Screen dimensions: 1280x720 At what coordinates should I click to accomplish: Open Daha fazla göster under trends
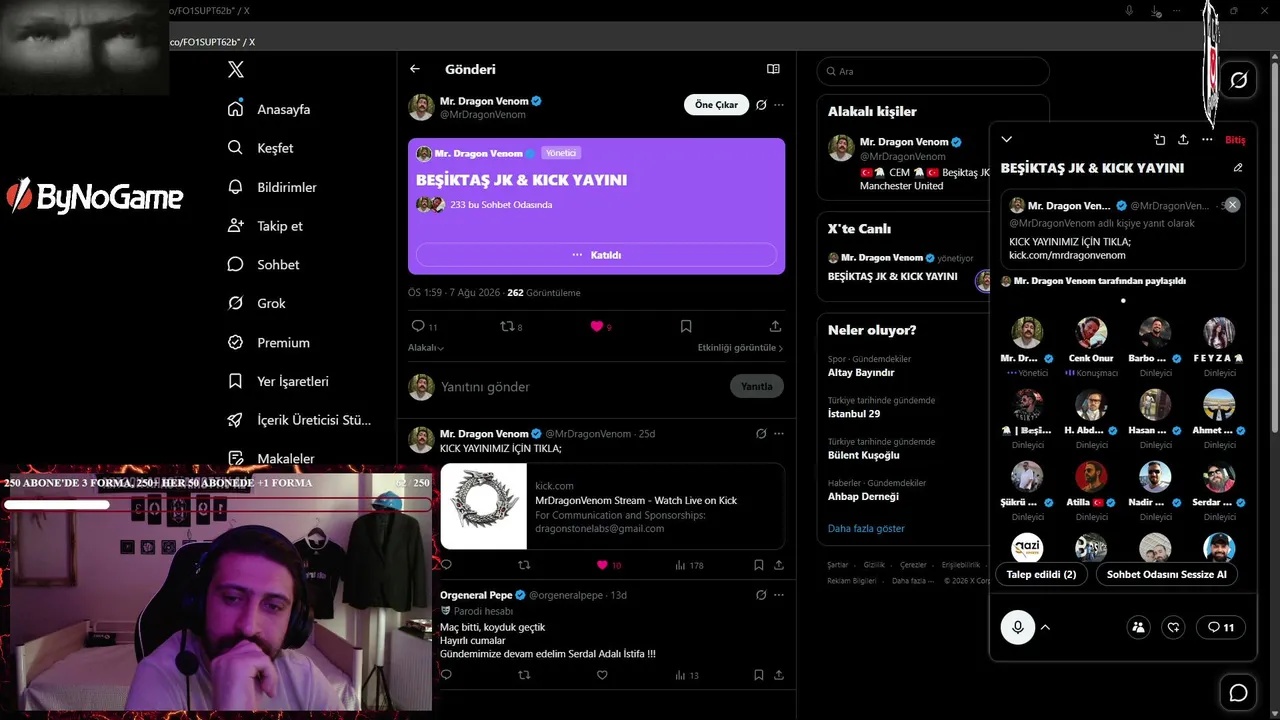coord(866,528)
